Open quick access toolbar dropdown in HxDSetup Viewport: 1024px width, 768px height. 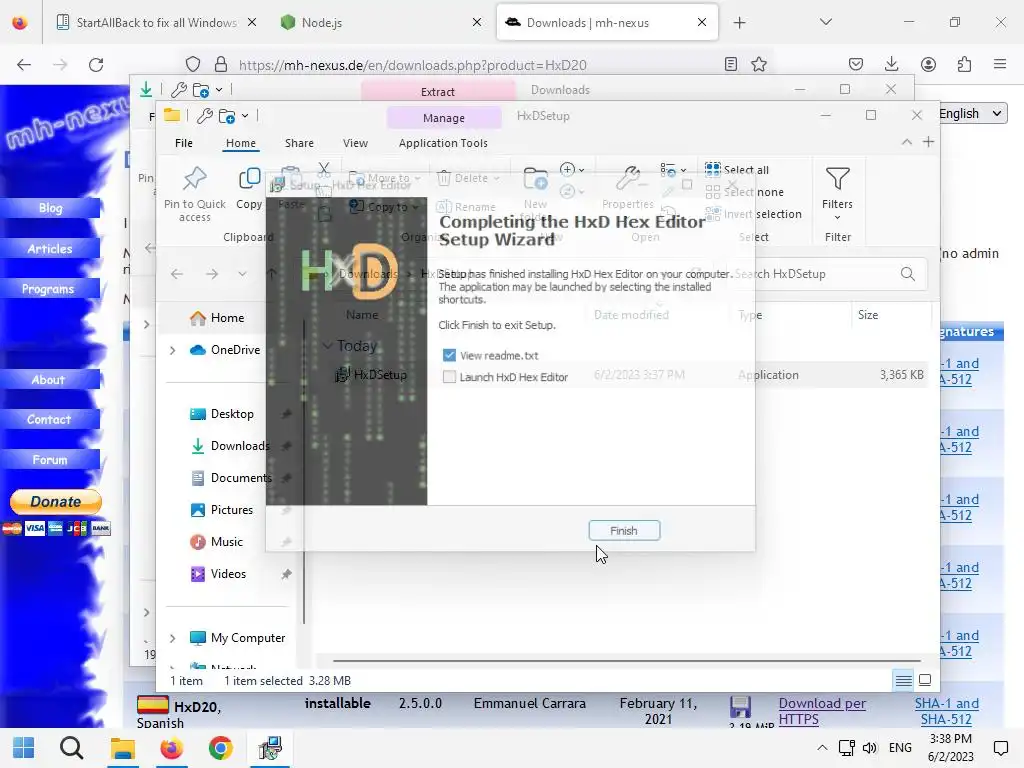click(245, 116)
